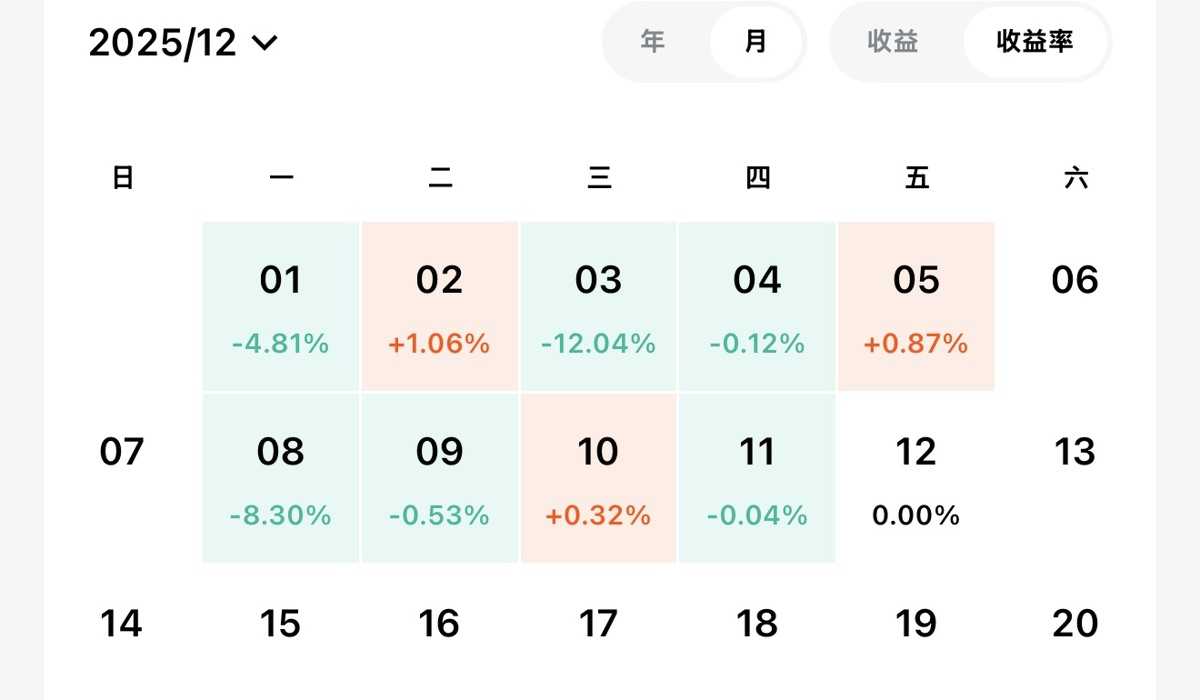Viewport: 1200px width, 700px height.
Task: Open December 01 with -4.81%
Action: click(x=280, y=306)
